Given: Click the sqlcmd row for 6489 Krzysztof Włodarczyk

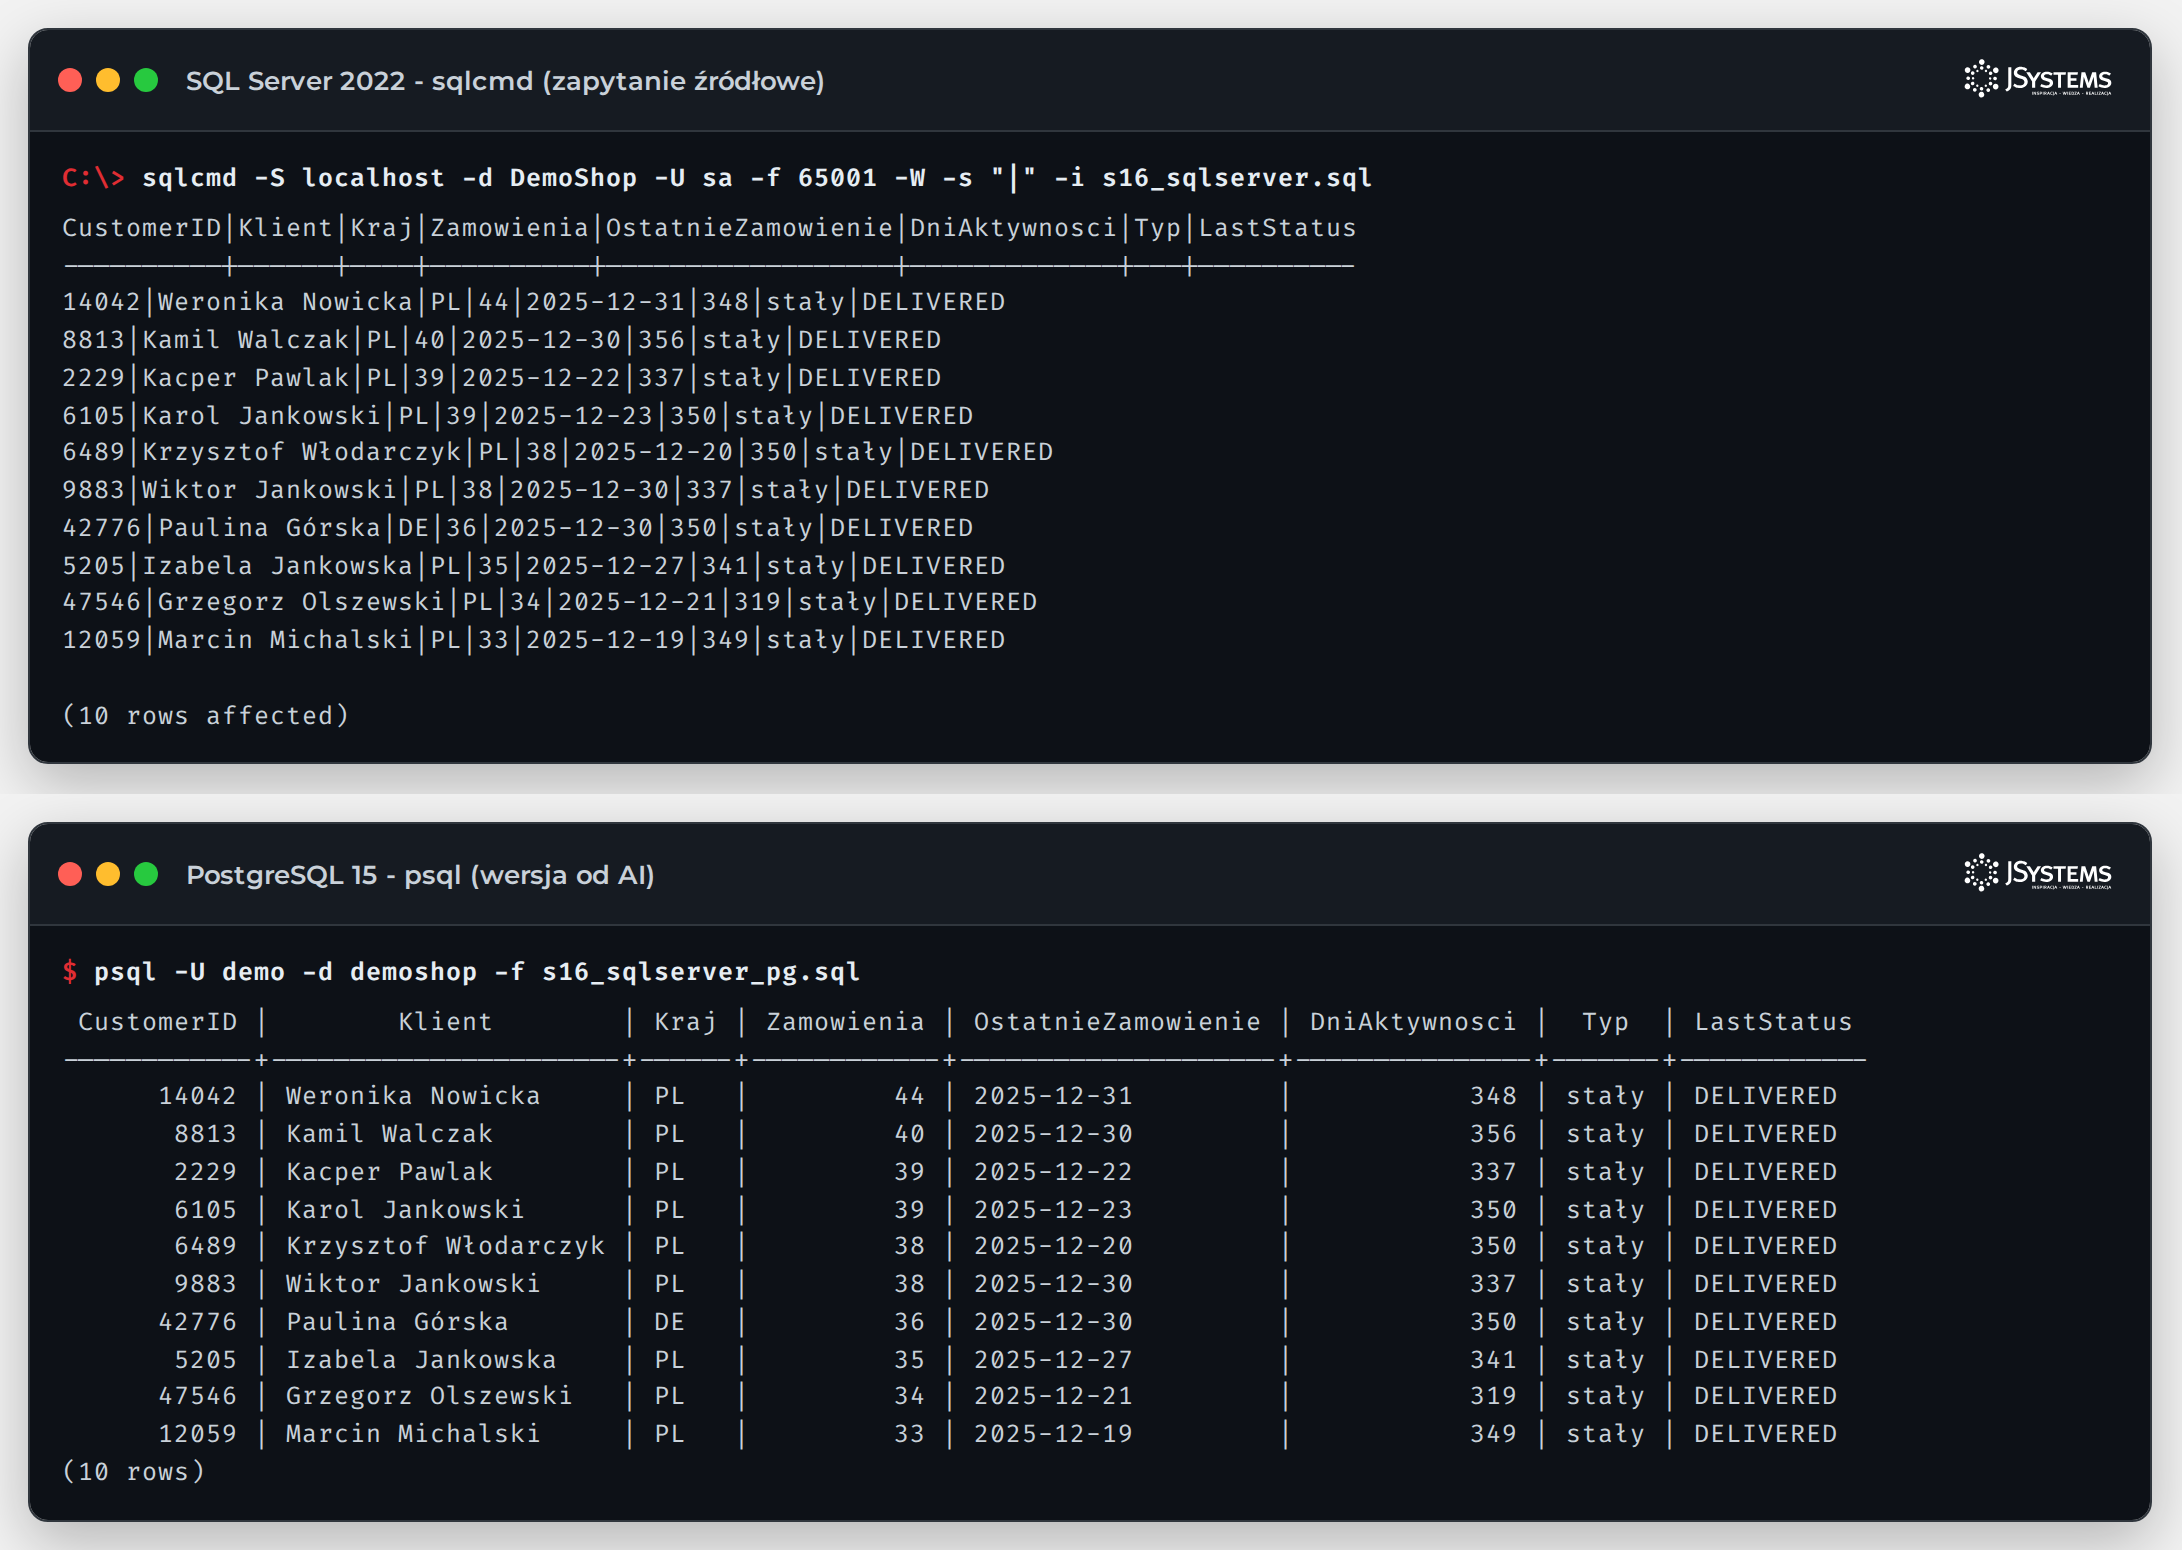Looking at the screenshot, I should [x=558, y=452].
